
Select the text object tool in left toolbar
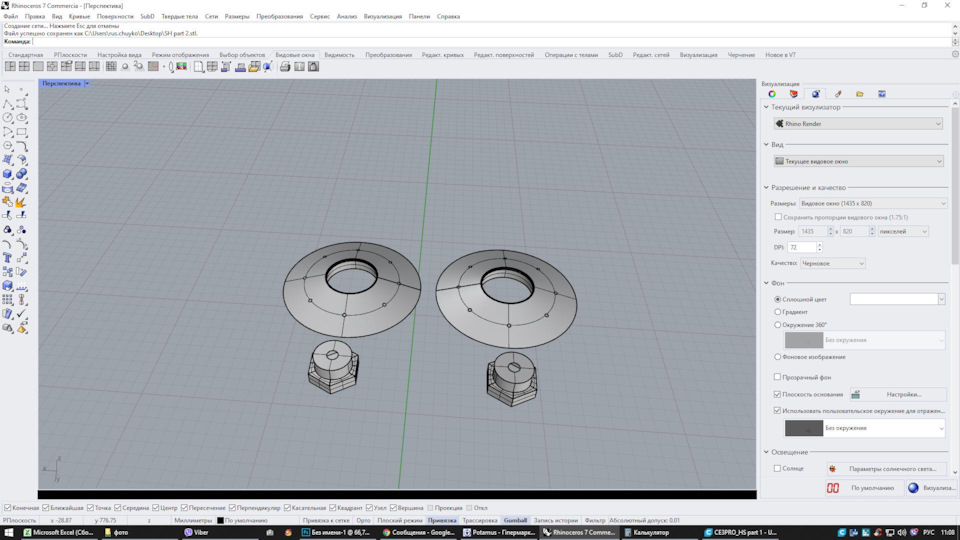click(x=7, y=258)
